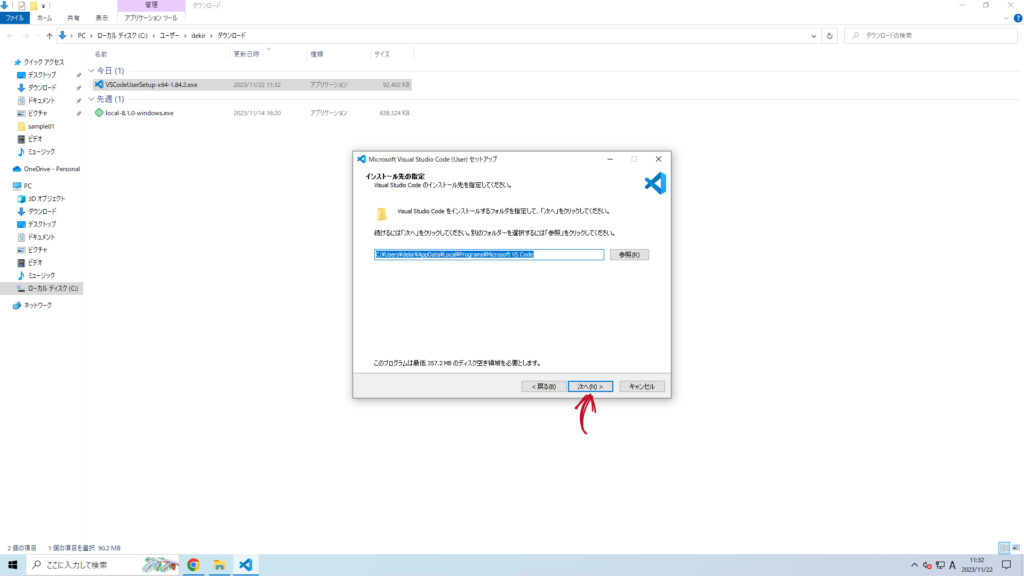Collapse the 今日 (1) group
The width and height of the screenshot is (1024, 576).
pos(91,71)
